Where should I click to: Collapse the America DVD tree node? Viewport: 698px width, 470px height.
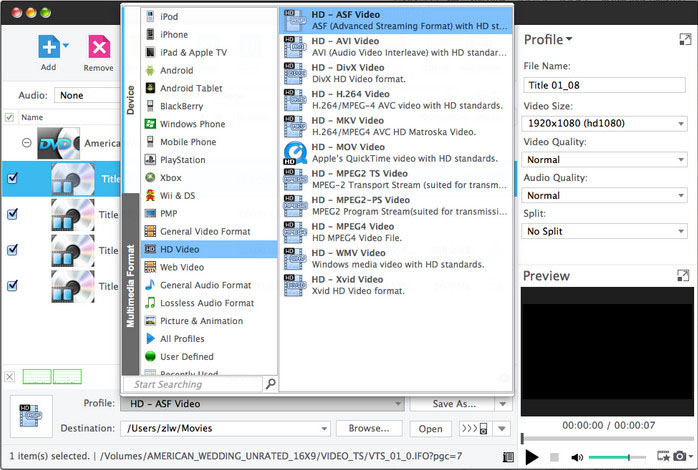click(x=27, y=143)
